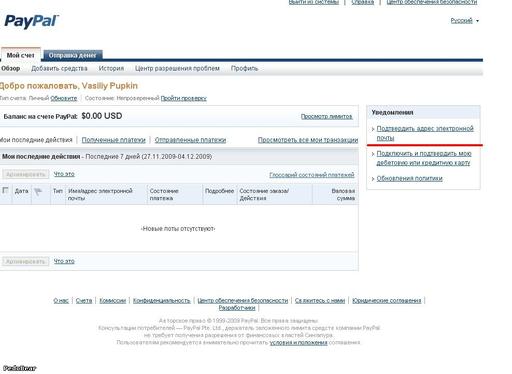Image resolution: width=512 pixels, height=374 pixels.
Task: Click Подключить и подтвердить карту link
Action: point(424,158)
